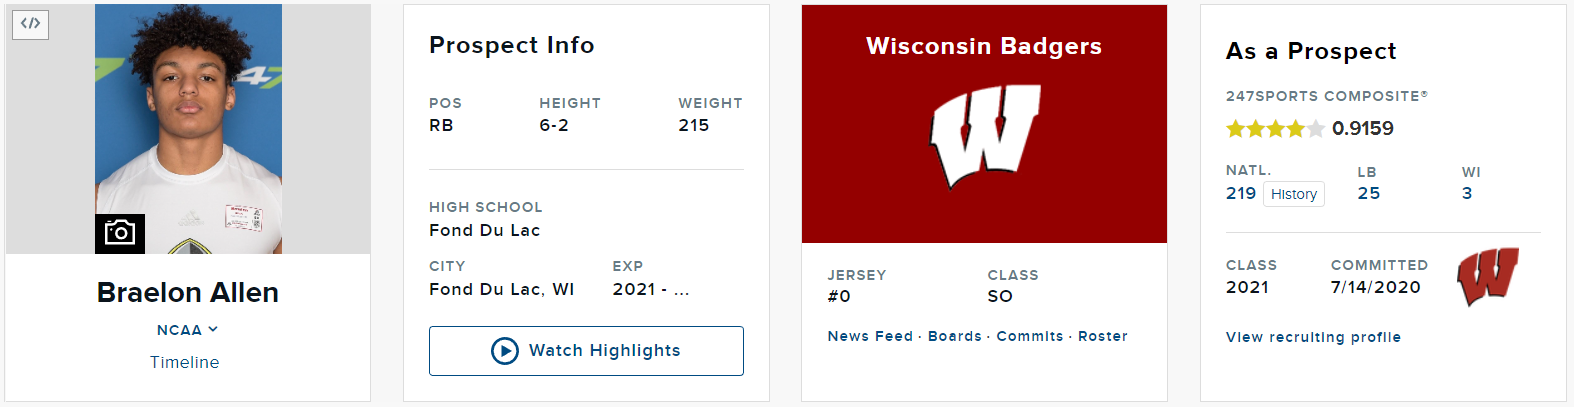Select WI state ranking 3
This screenshot has width=1574, height=407.
tap(1467, 193)
